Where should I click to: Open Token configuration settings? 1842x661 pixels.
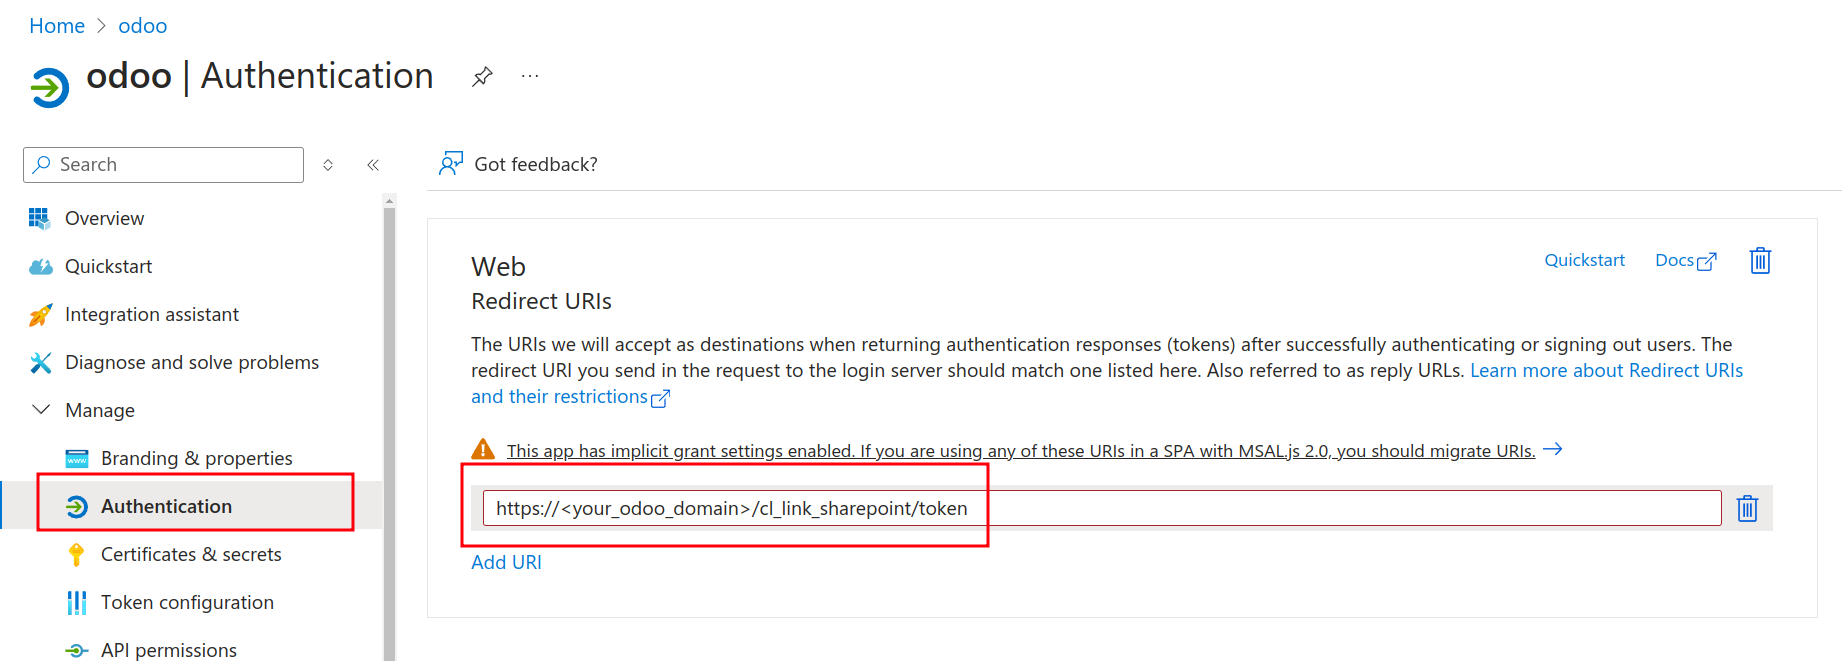pyautogui.click(x=187, y=602)
